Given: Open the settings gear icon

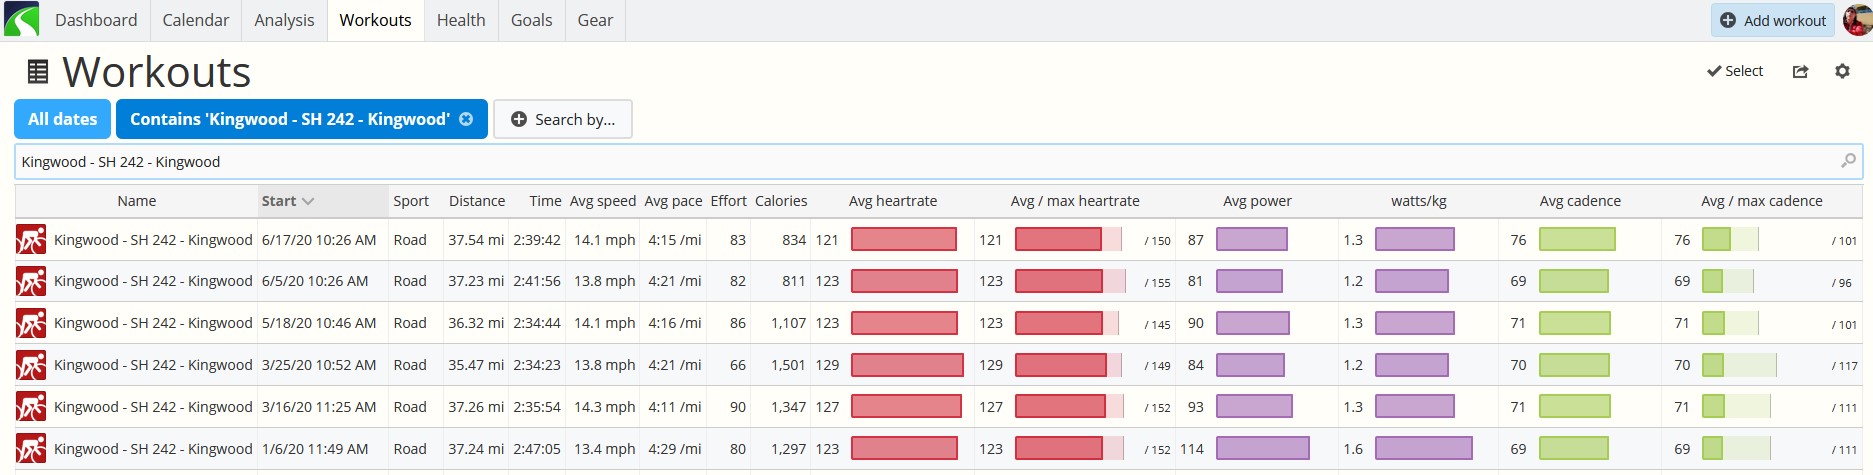Looking at the screenshot, I should (1842, 71).
